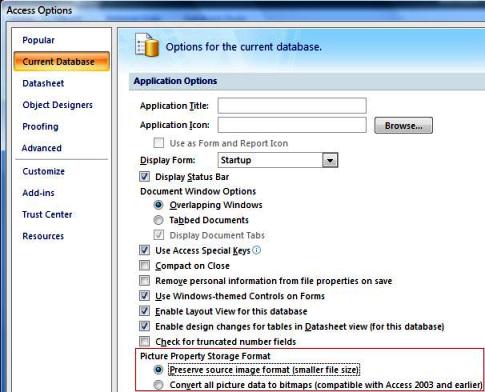The image size is (485, 392).
Task: Click the Application Options section heading
Action: coord(175,81)
